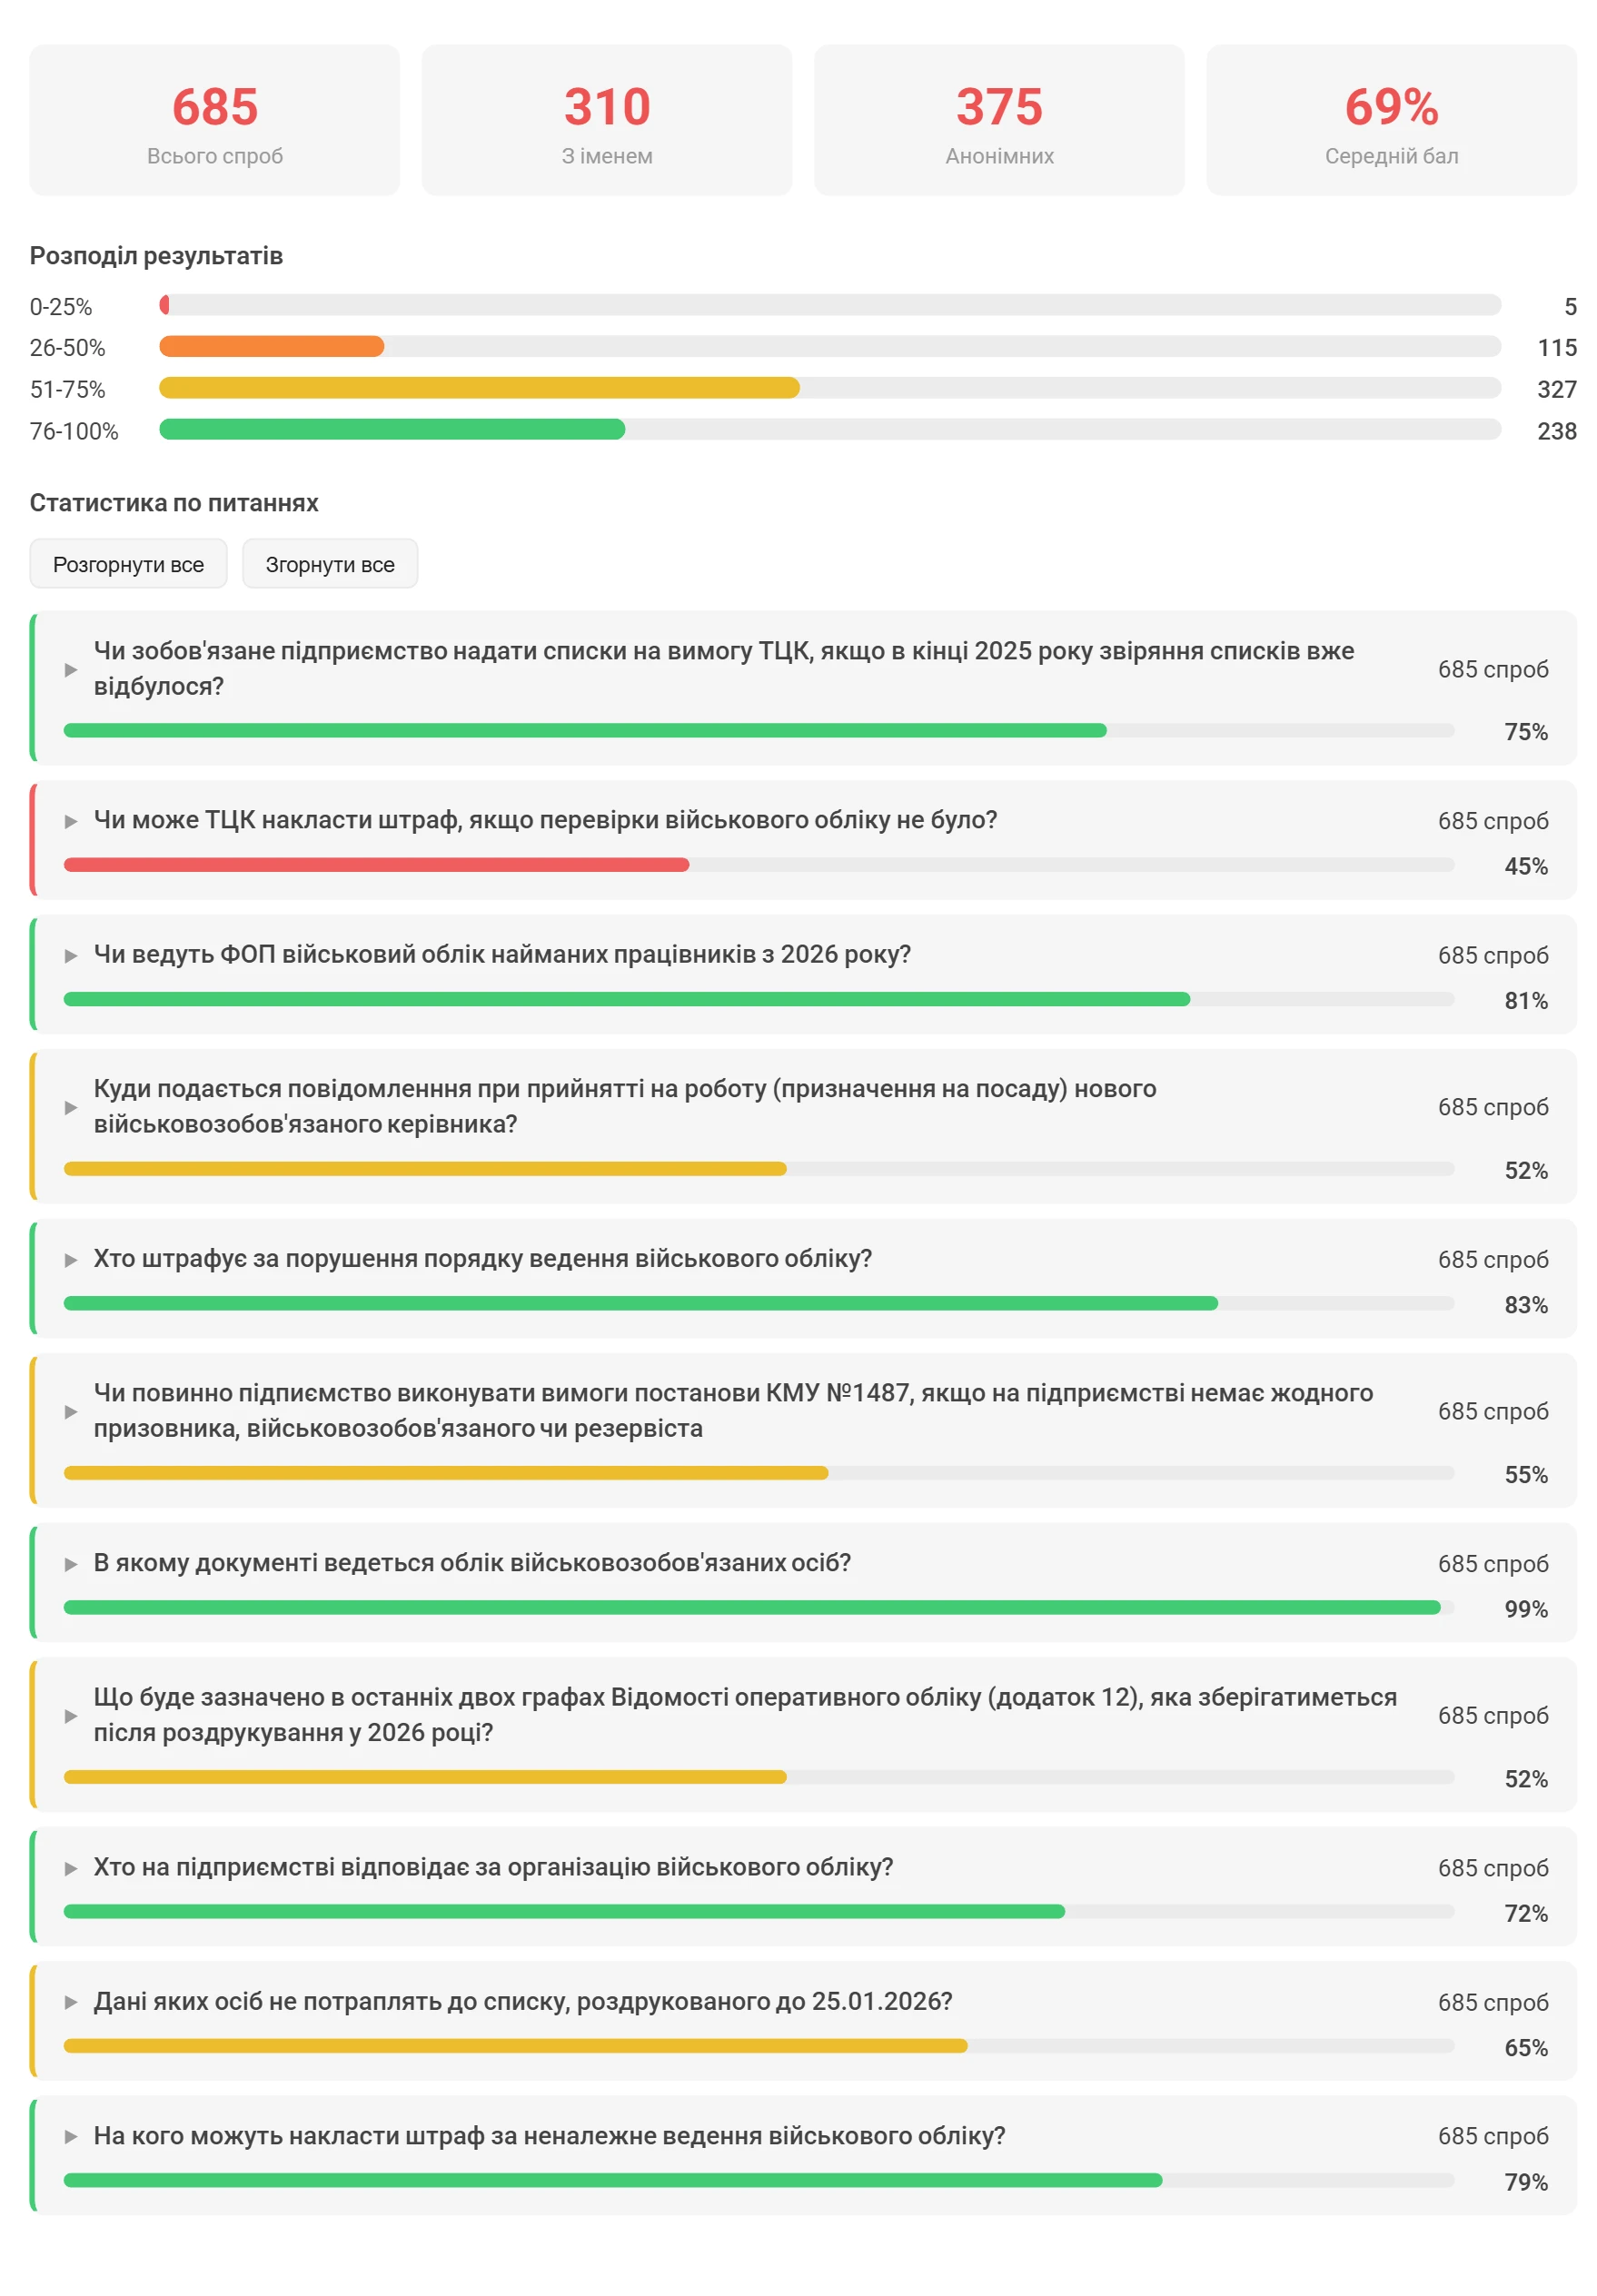Expand the question about ТЦК list requests
Screen dimensions: 1597x2296
click(x=722, y=668)
